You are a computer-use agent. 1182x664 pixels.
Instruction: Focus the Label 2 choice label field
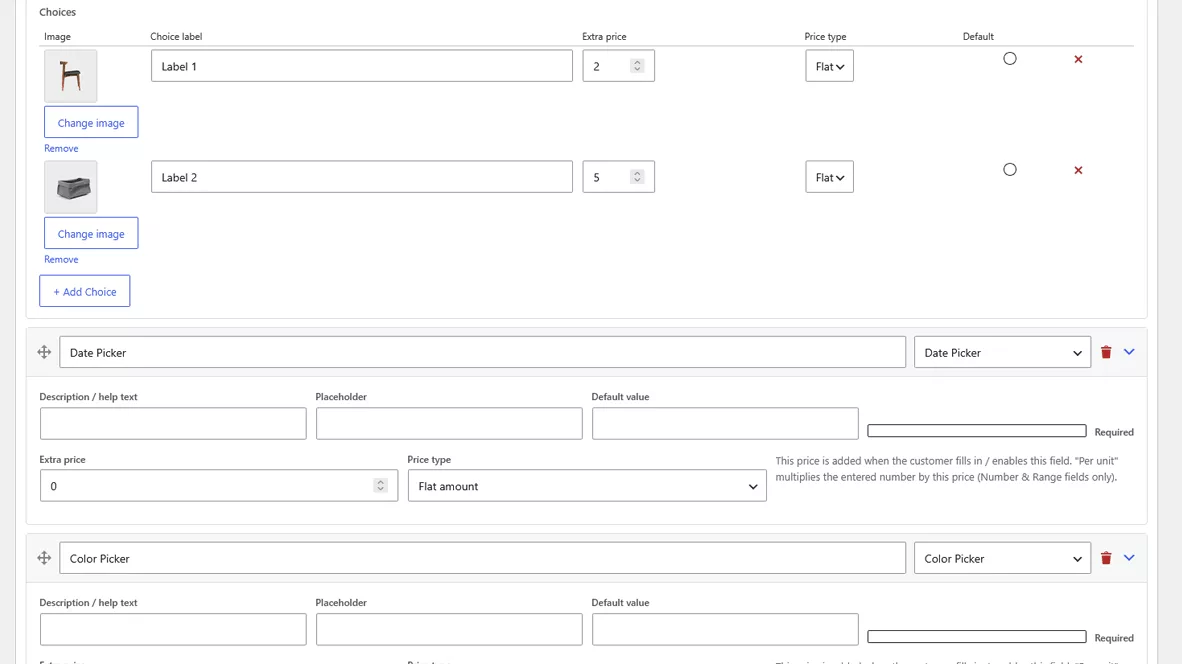tap(361, 177)
